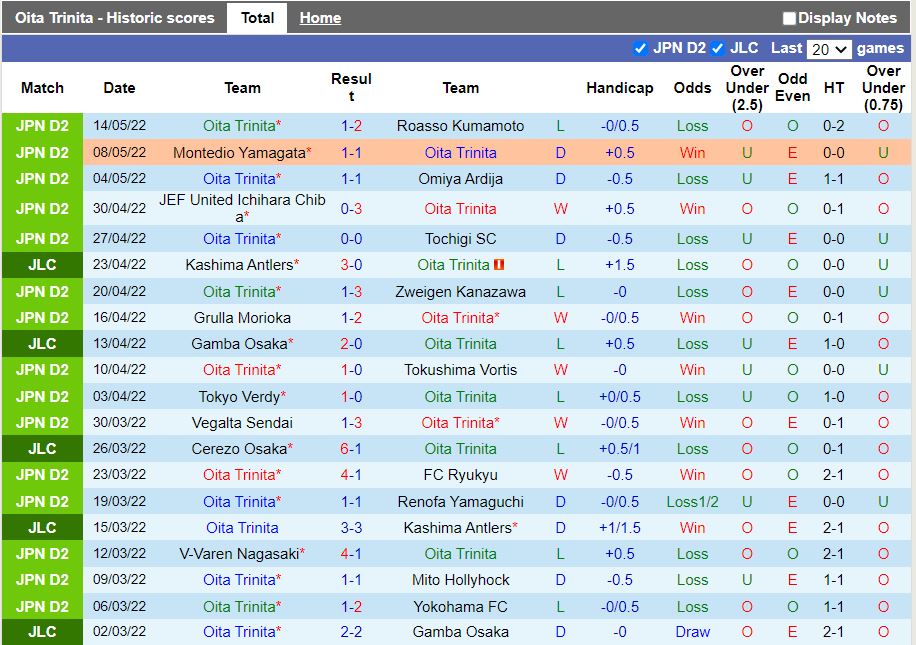The width and height of the screenshot is (916, 645).
Task: Select the JLC league cell on 23/04/22
Action: click(x=42, y=265)
